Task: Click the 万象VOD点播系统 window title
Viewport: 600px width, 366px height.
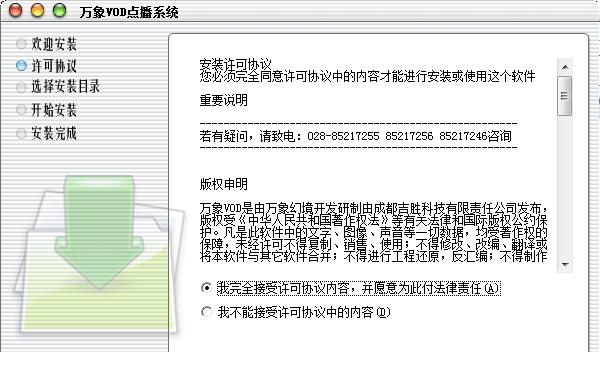Action: pyautogui.click(x=129, y=12)
